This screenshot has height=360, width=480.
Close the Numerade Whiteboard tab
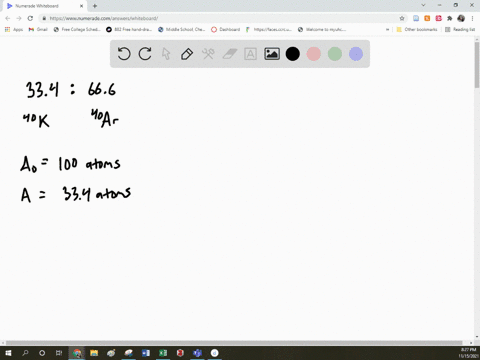pos(81,6)
